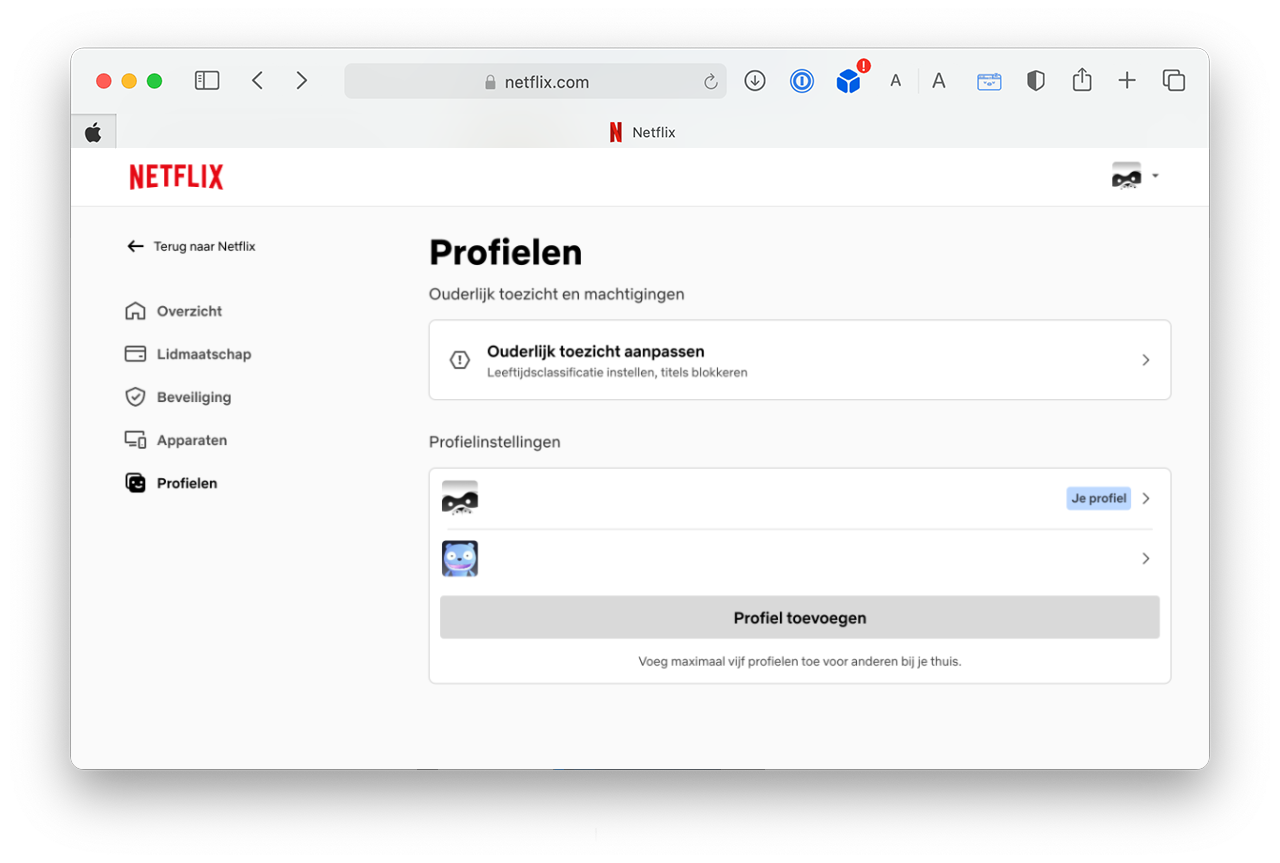Click the Voeg maximaal vijf profielen text
This screenshot has width=1280, height=863.
point(800,661)
